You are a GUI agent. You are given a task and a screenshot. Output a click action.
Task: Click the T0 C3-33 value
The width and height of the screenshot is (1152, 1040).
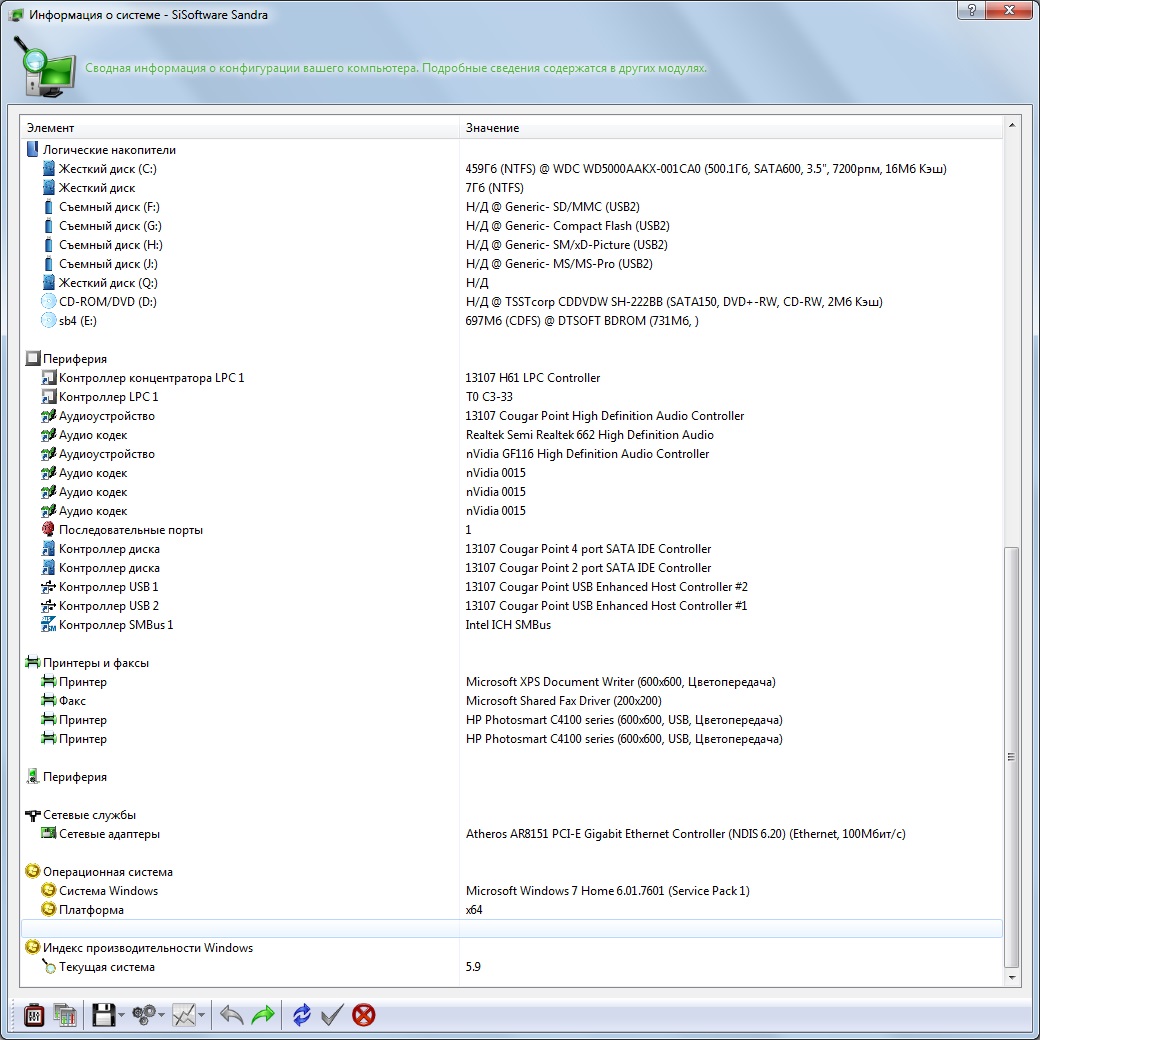489,397
